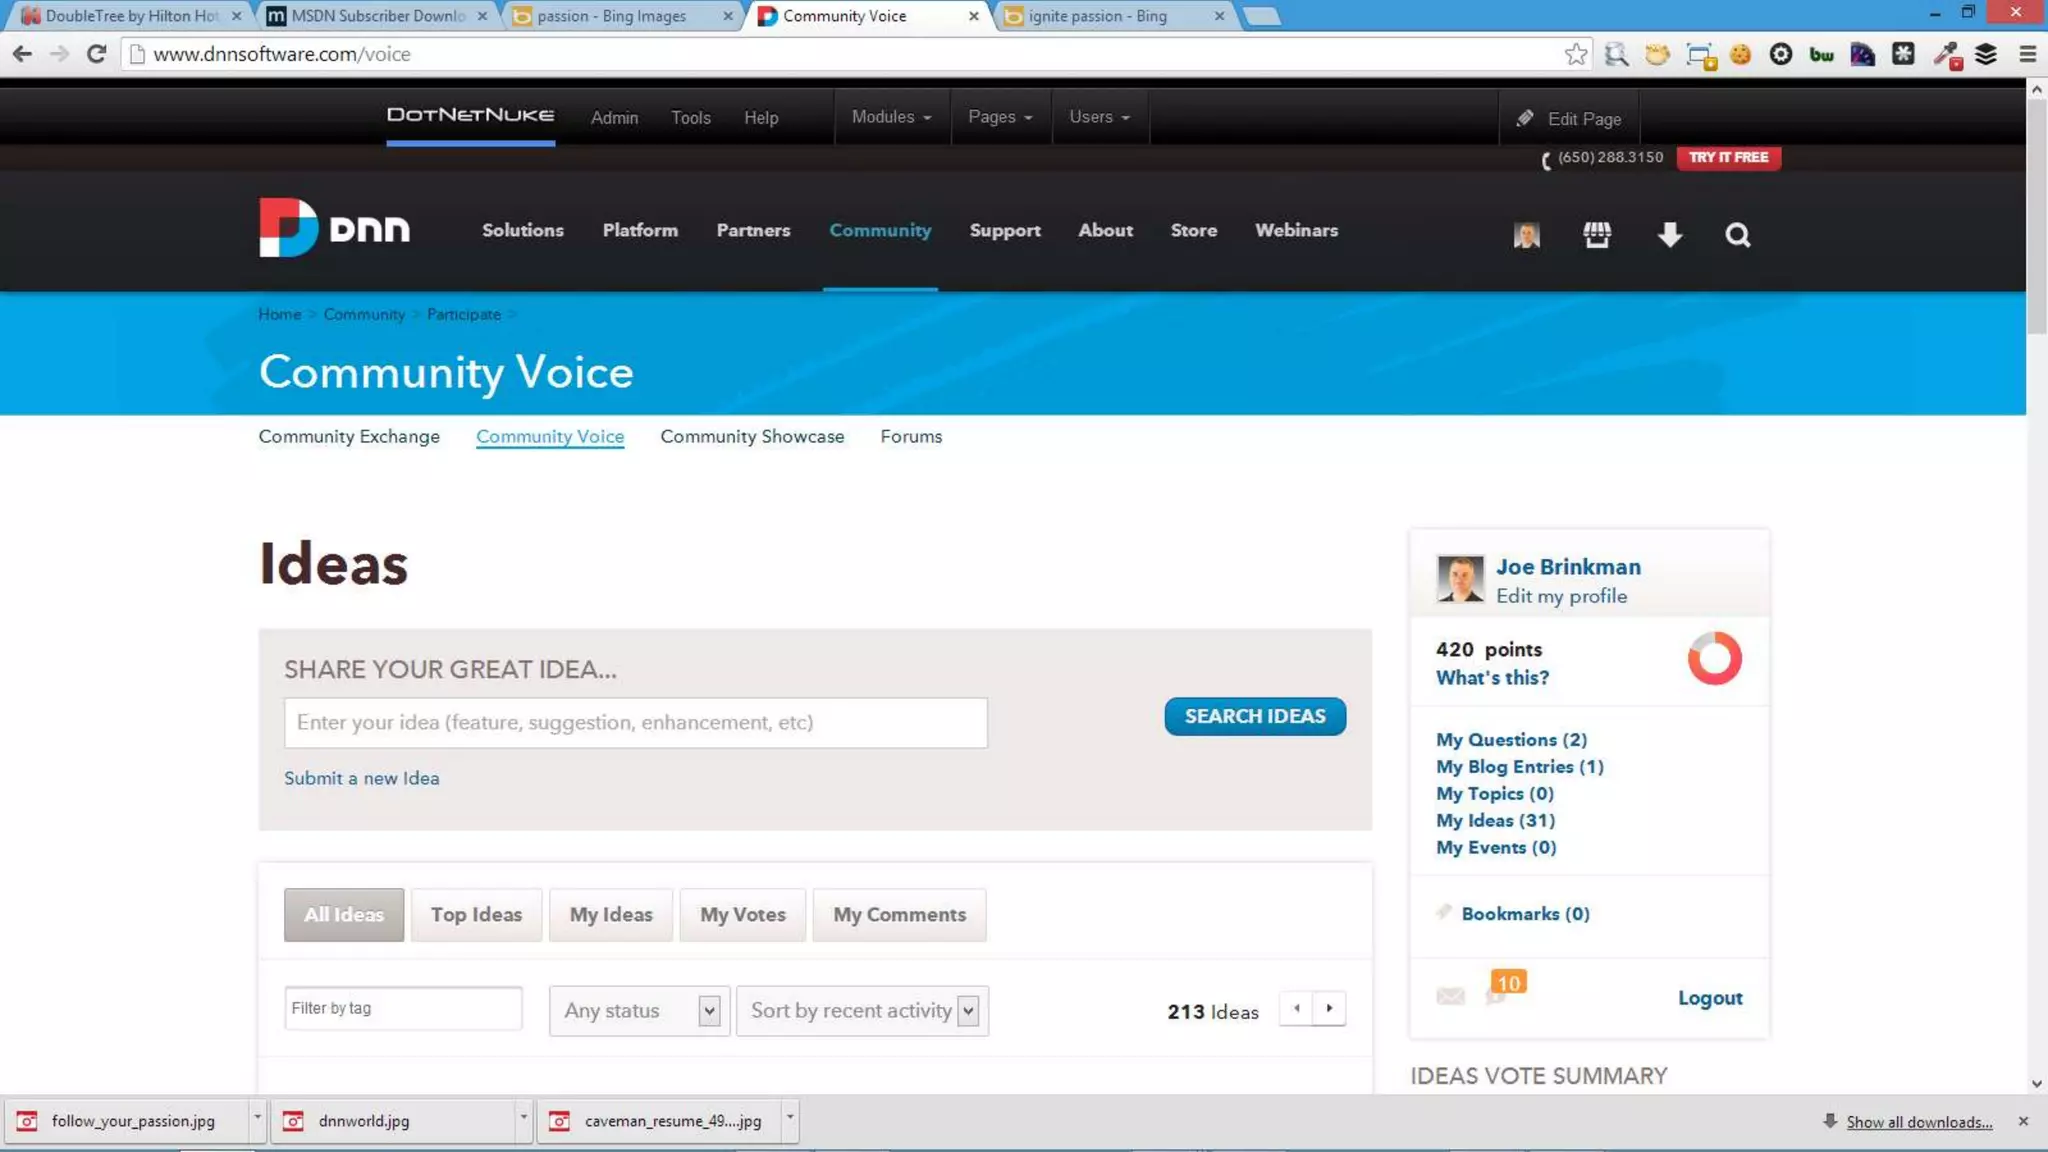Click the DNN logo in header
The width and height of the screenshot is (2048, 1152).
(x=334, y=229)
